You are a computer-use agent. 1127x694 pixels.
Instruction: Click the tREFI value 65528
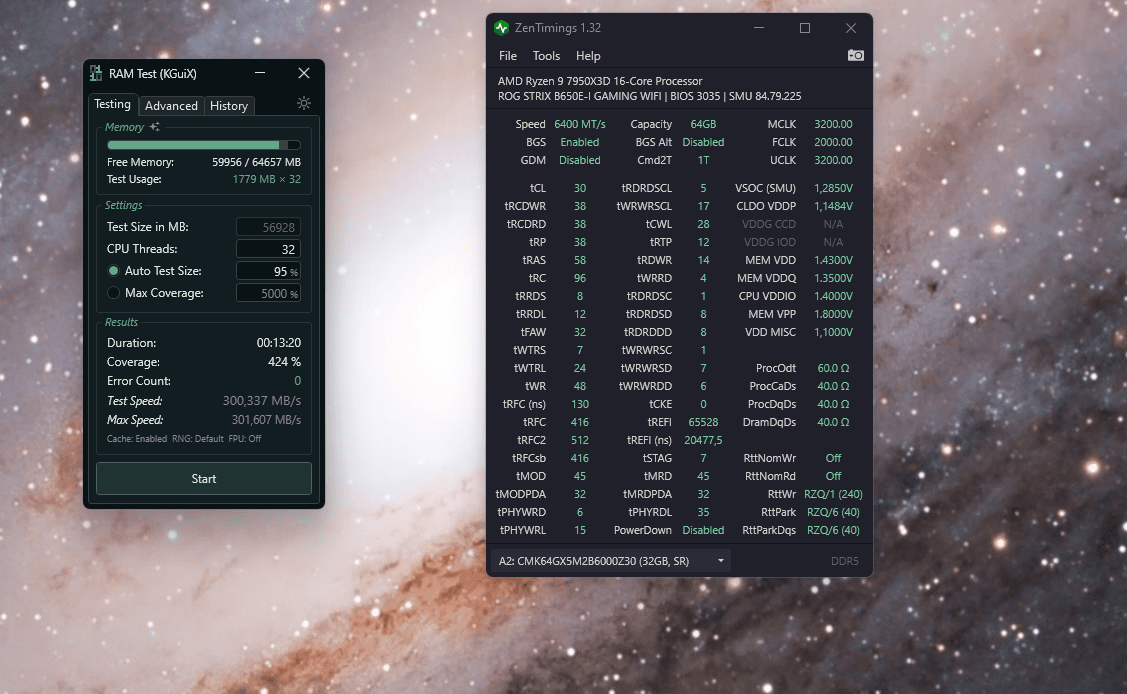point(703,422)
